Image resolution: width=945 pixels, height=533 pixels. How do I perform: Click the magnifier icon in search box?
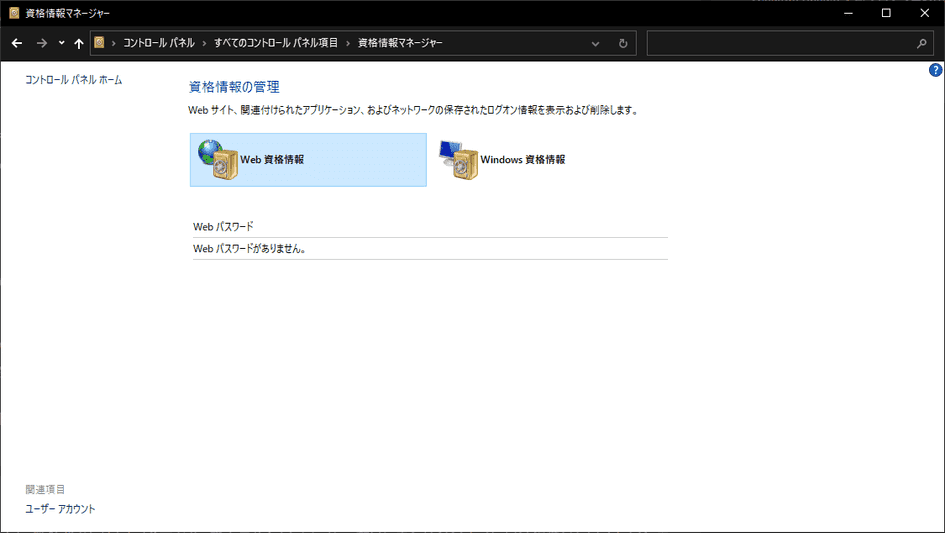(x=921, y=43)
